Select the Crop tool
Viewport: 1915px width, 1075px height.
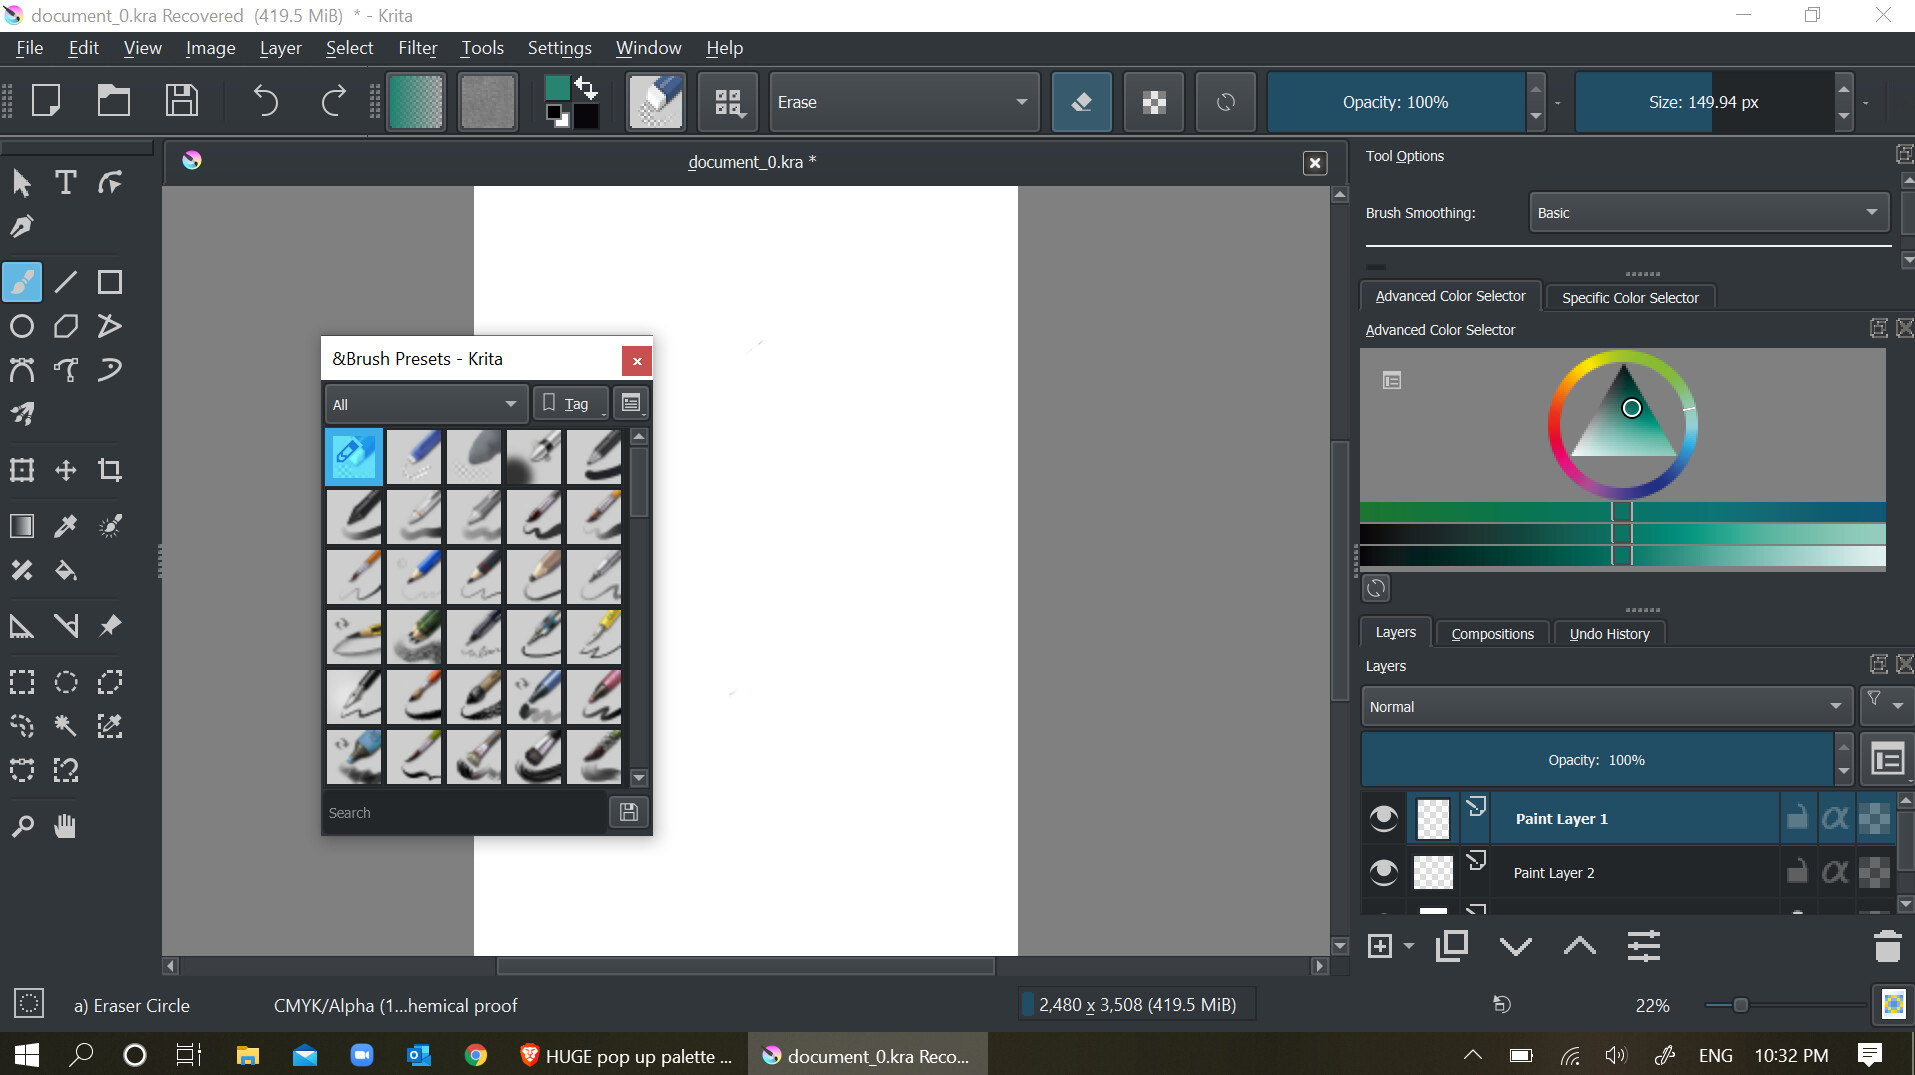pos(110,470)
